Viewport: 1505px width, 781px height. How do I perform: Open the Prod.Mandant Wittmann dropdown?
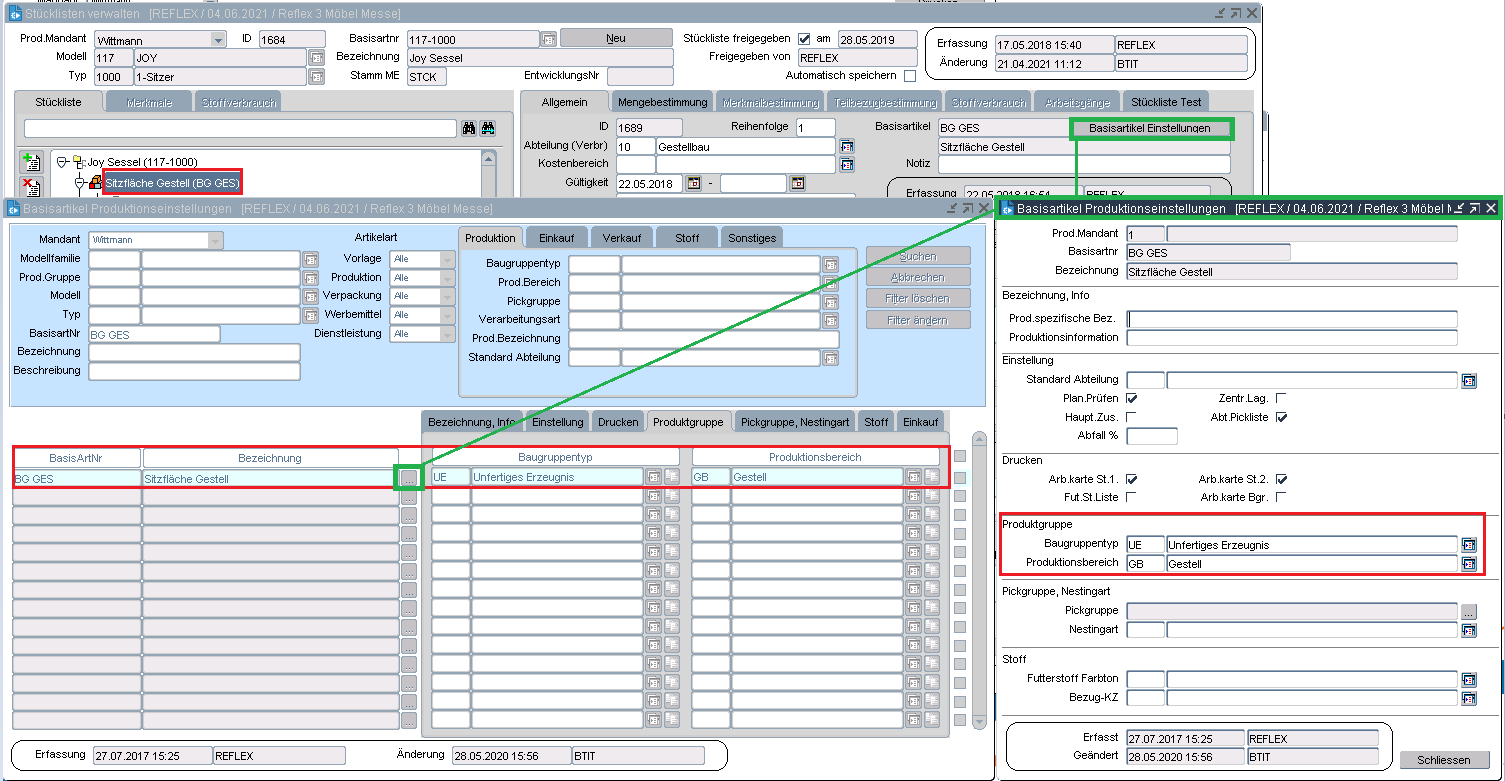coord(217,39)
